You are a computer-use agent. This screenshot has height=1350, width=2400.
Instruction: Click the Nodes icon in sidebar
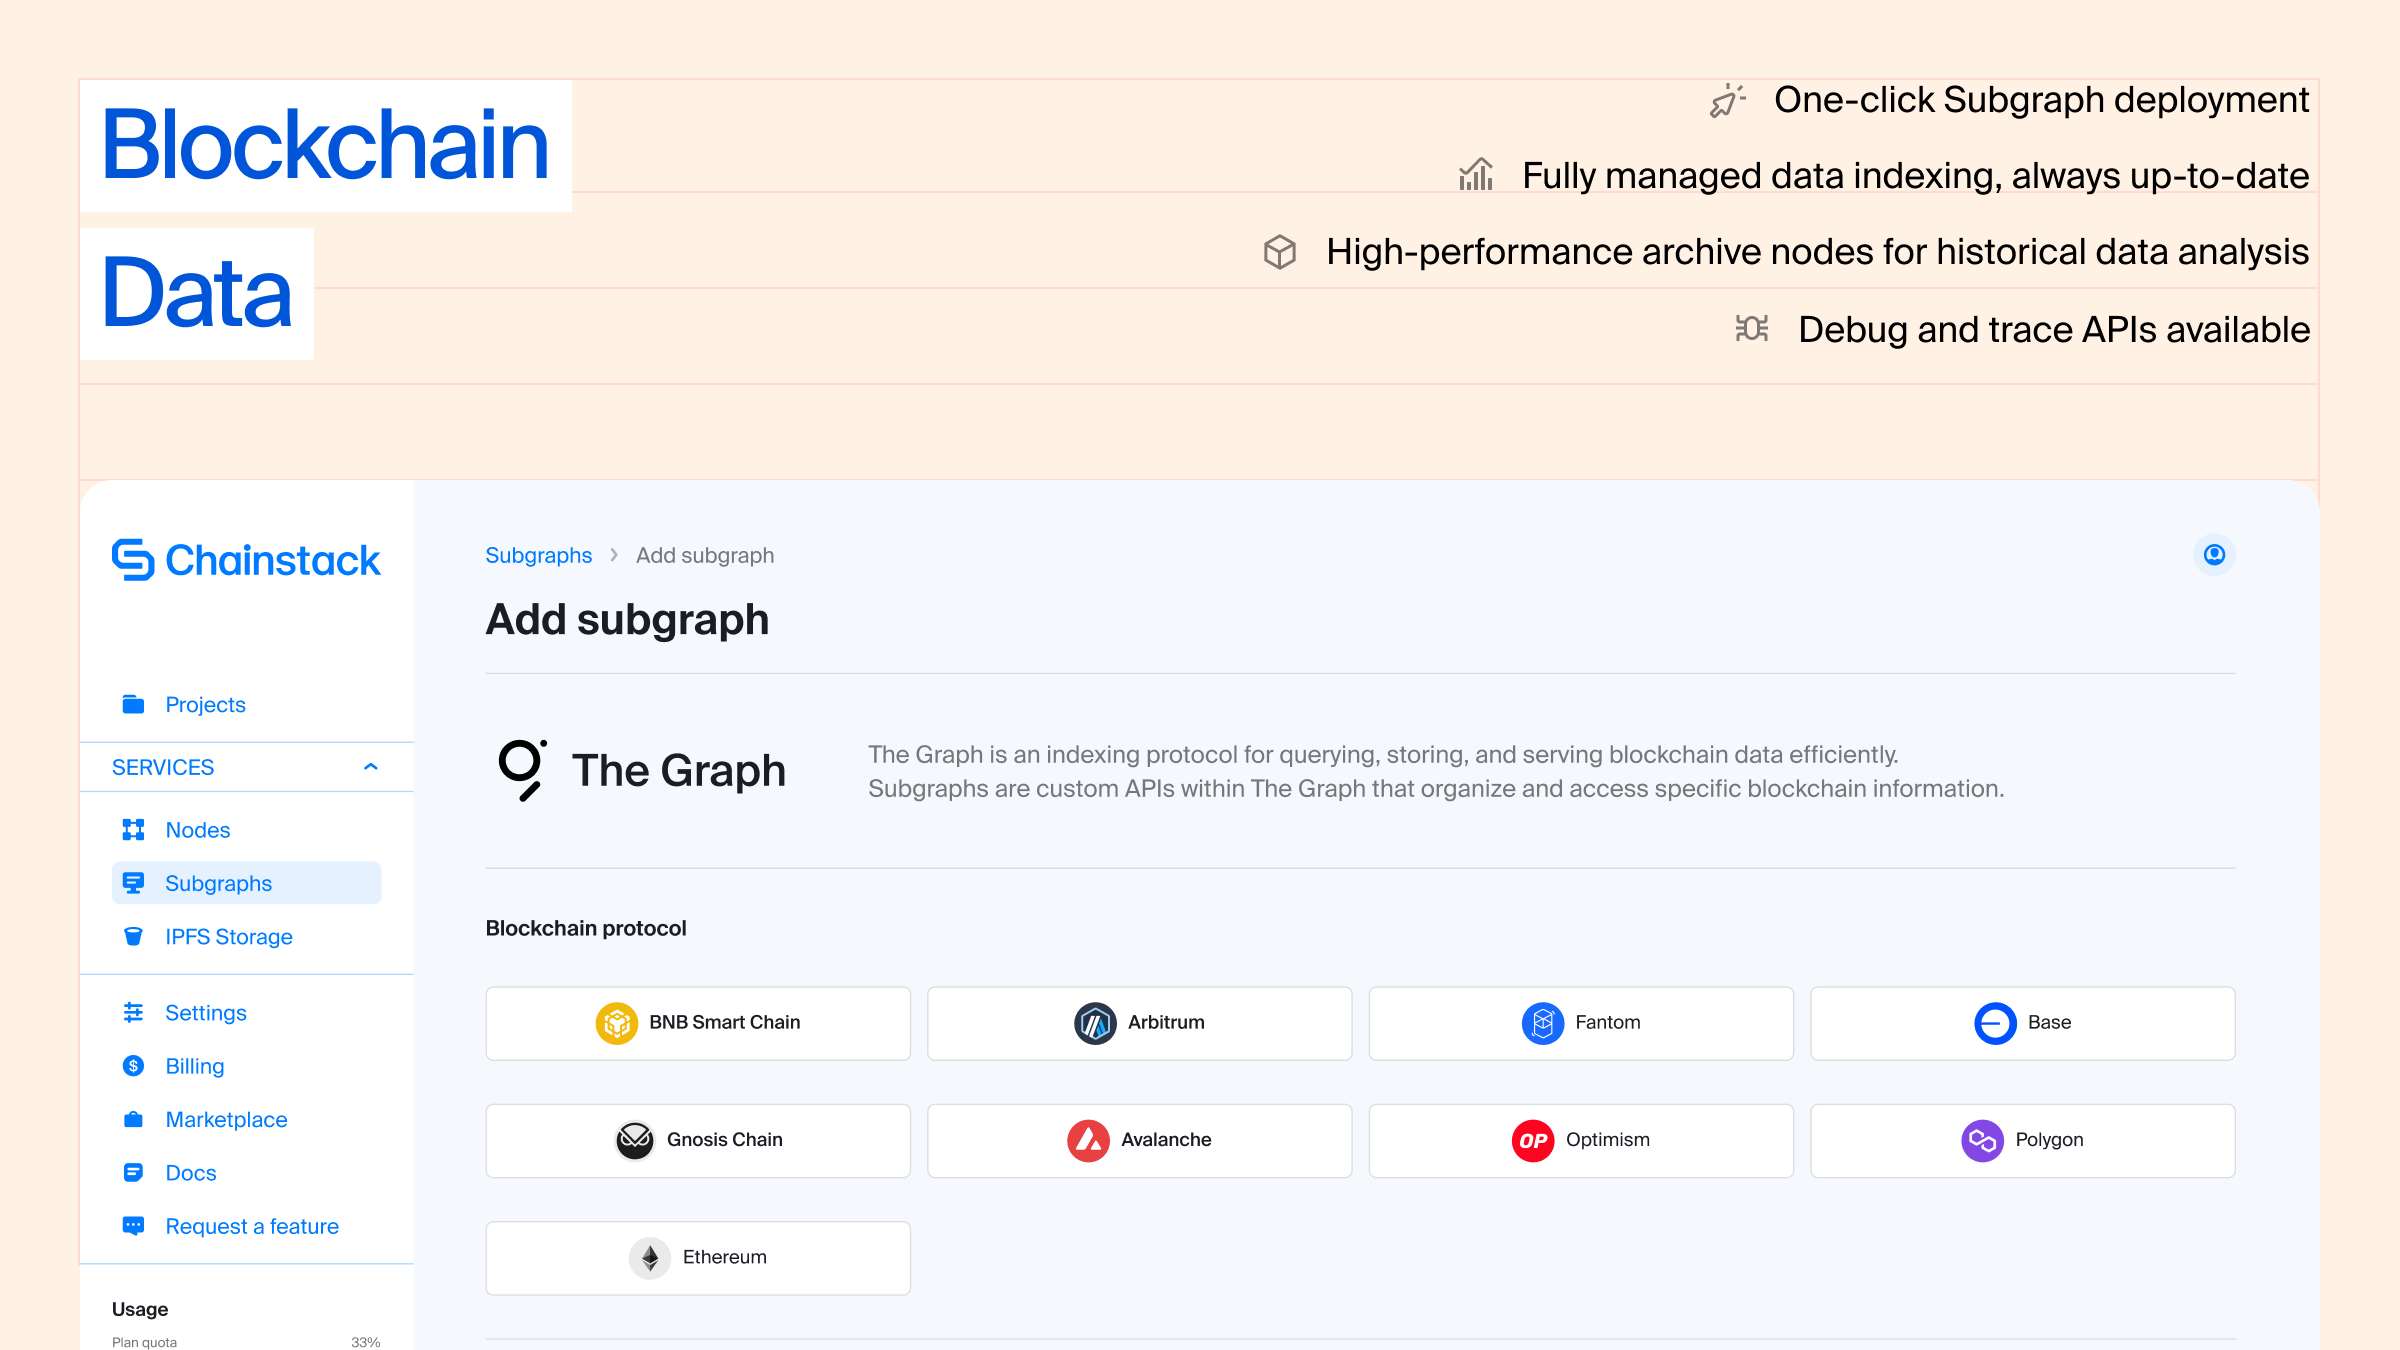coord(133,830)
